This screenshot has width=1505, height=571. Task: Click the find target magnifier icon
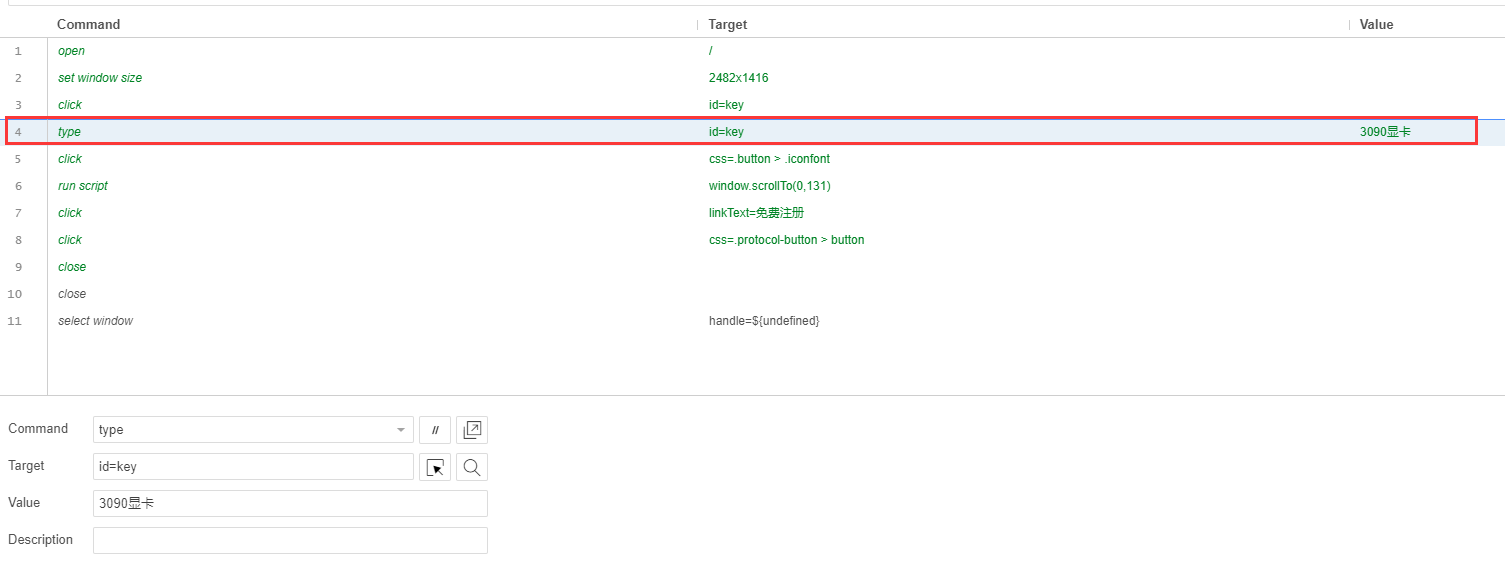[472, 467]
